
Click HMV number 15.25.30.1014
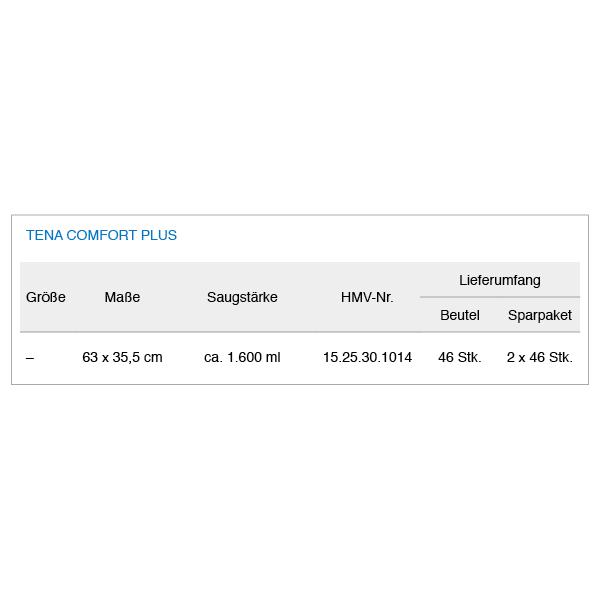(x=367, y=357)
